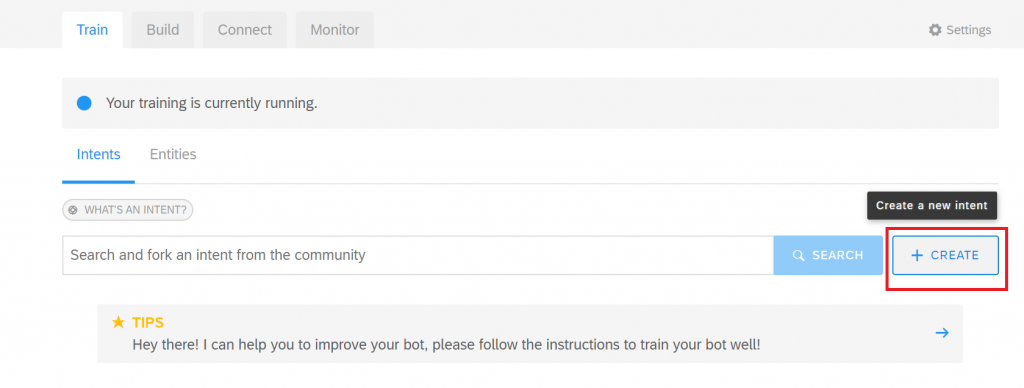Click the SEARCH button label
Image resolution: width=1024 pixels, height=388 pixels.
(x=838, y=255)
